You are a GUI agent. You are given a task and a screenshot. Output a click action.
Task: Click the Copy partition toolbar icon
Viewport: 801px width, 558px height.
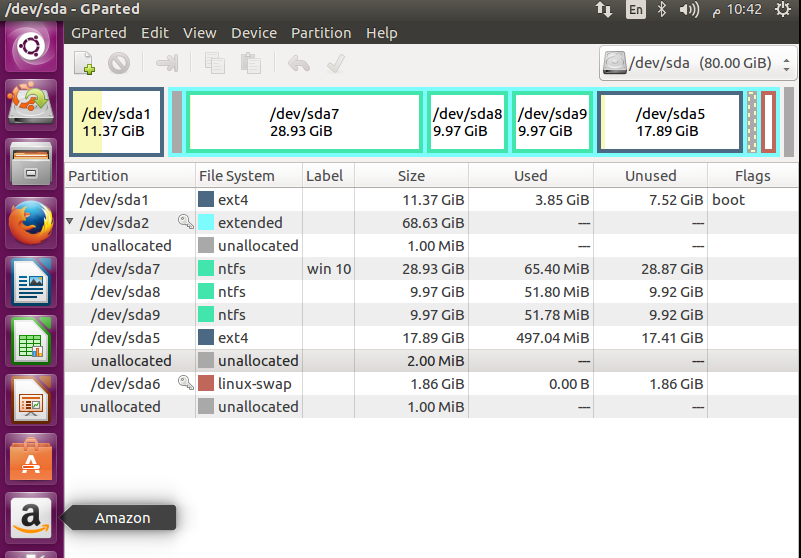[215, 63]
